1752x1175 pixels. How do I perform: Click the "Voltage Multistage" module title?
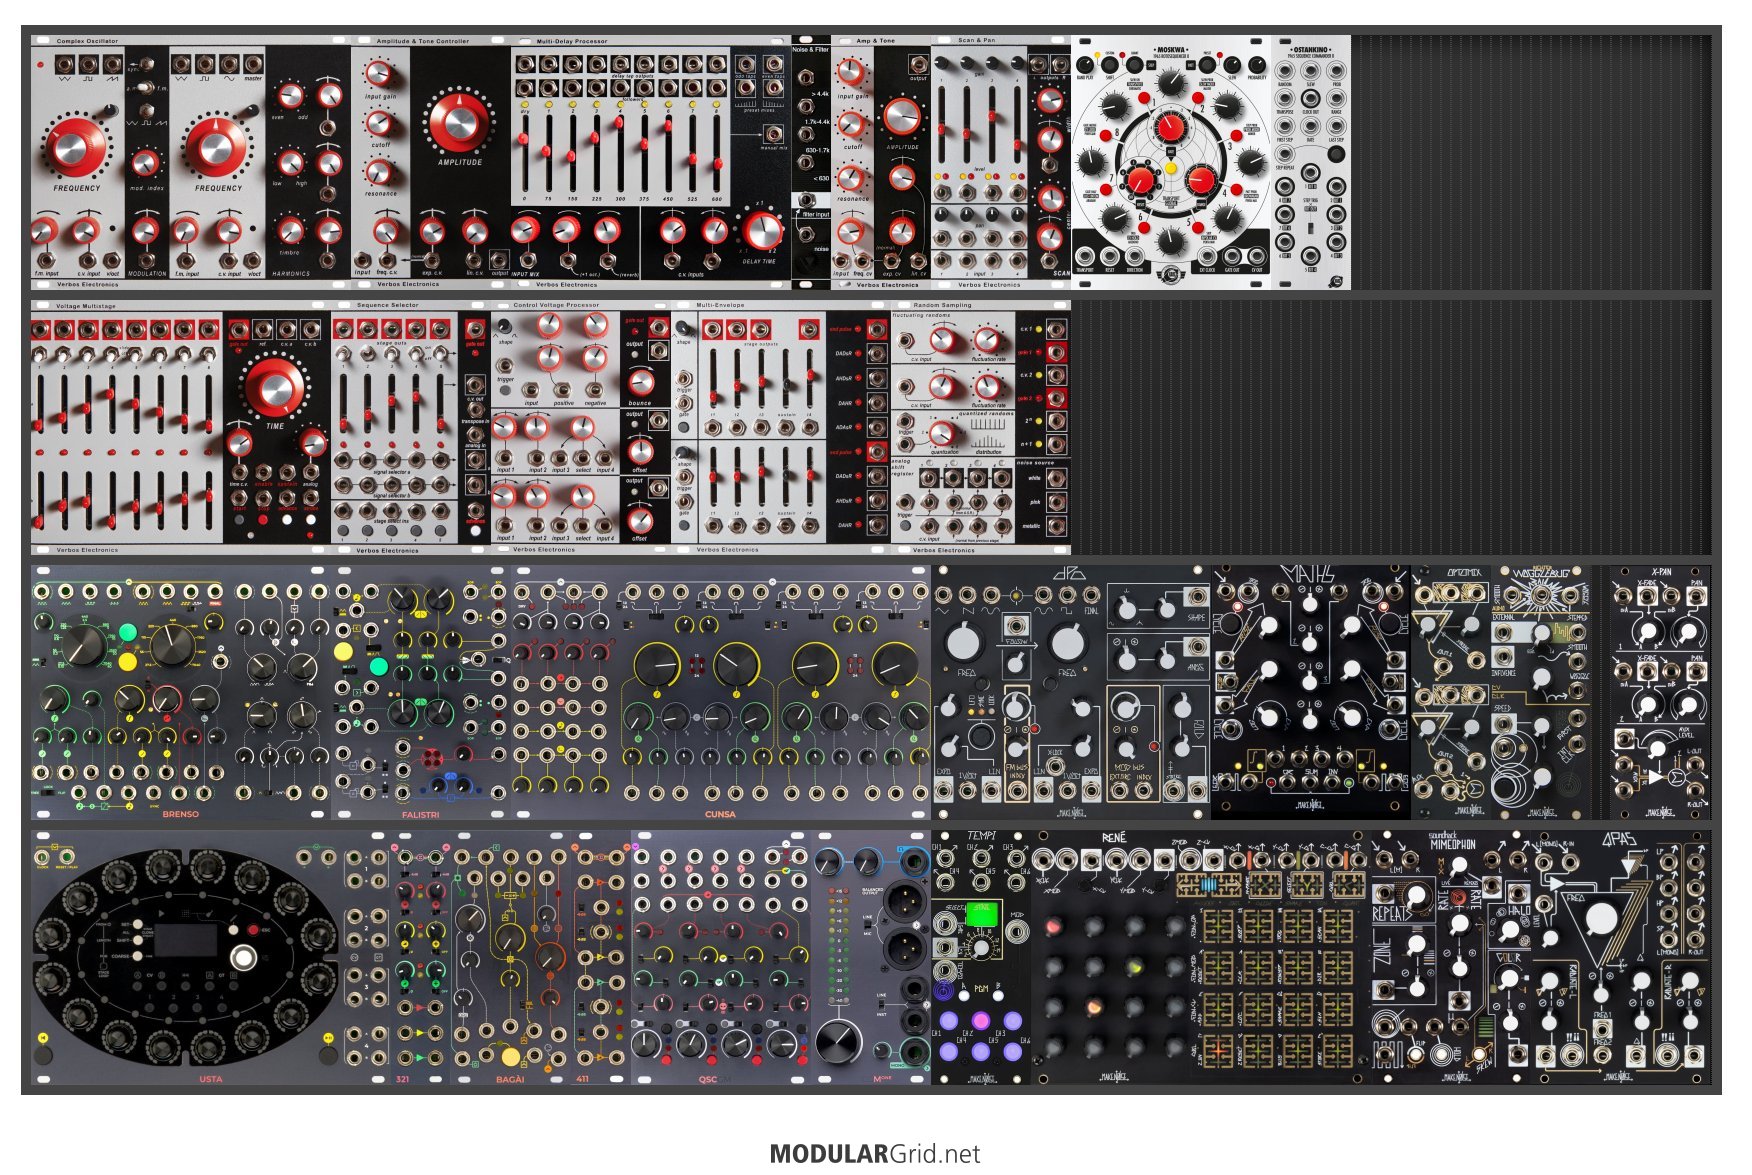pos(86,305)
